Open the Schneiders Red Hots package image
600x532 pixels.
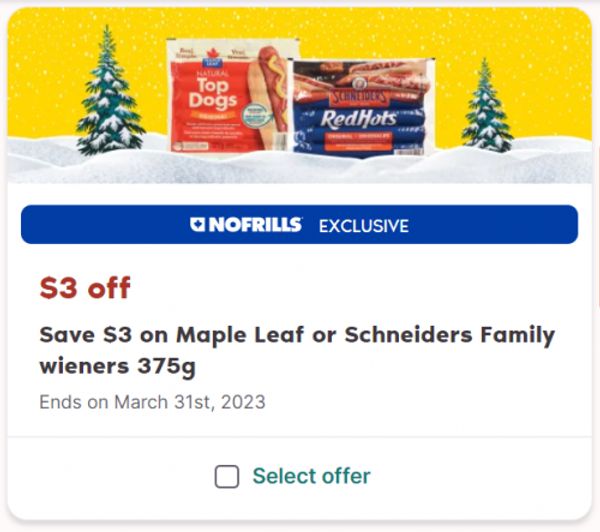point(364,107)
